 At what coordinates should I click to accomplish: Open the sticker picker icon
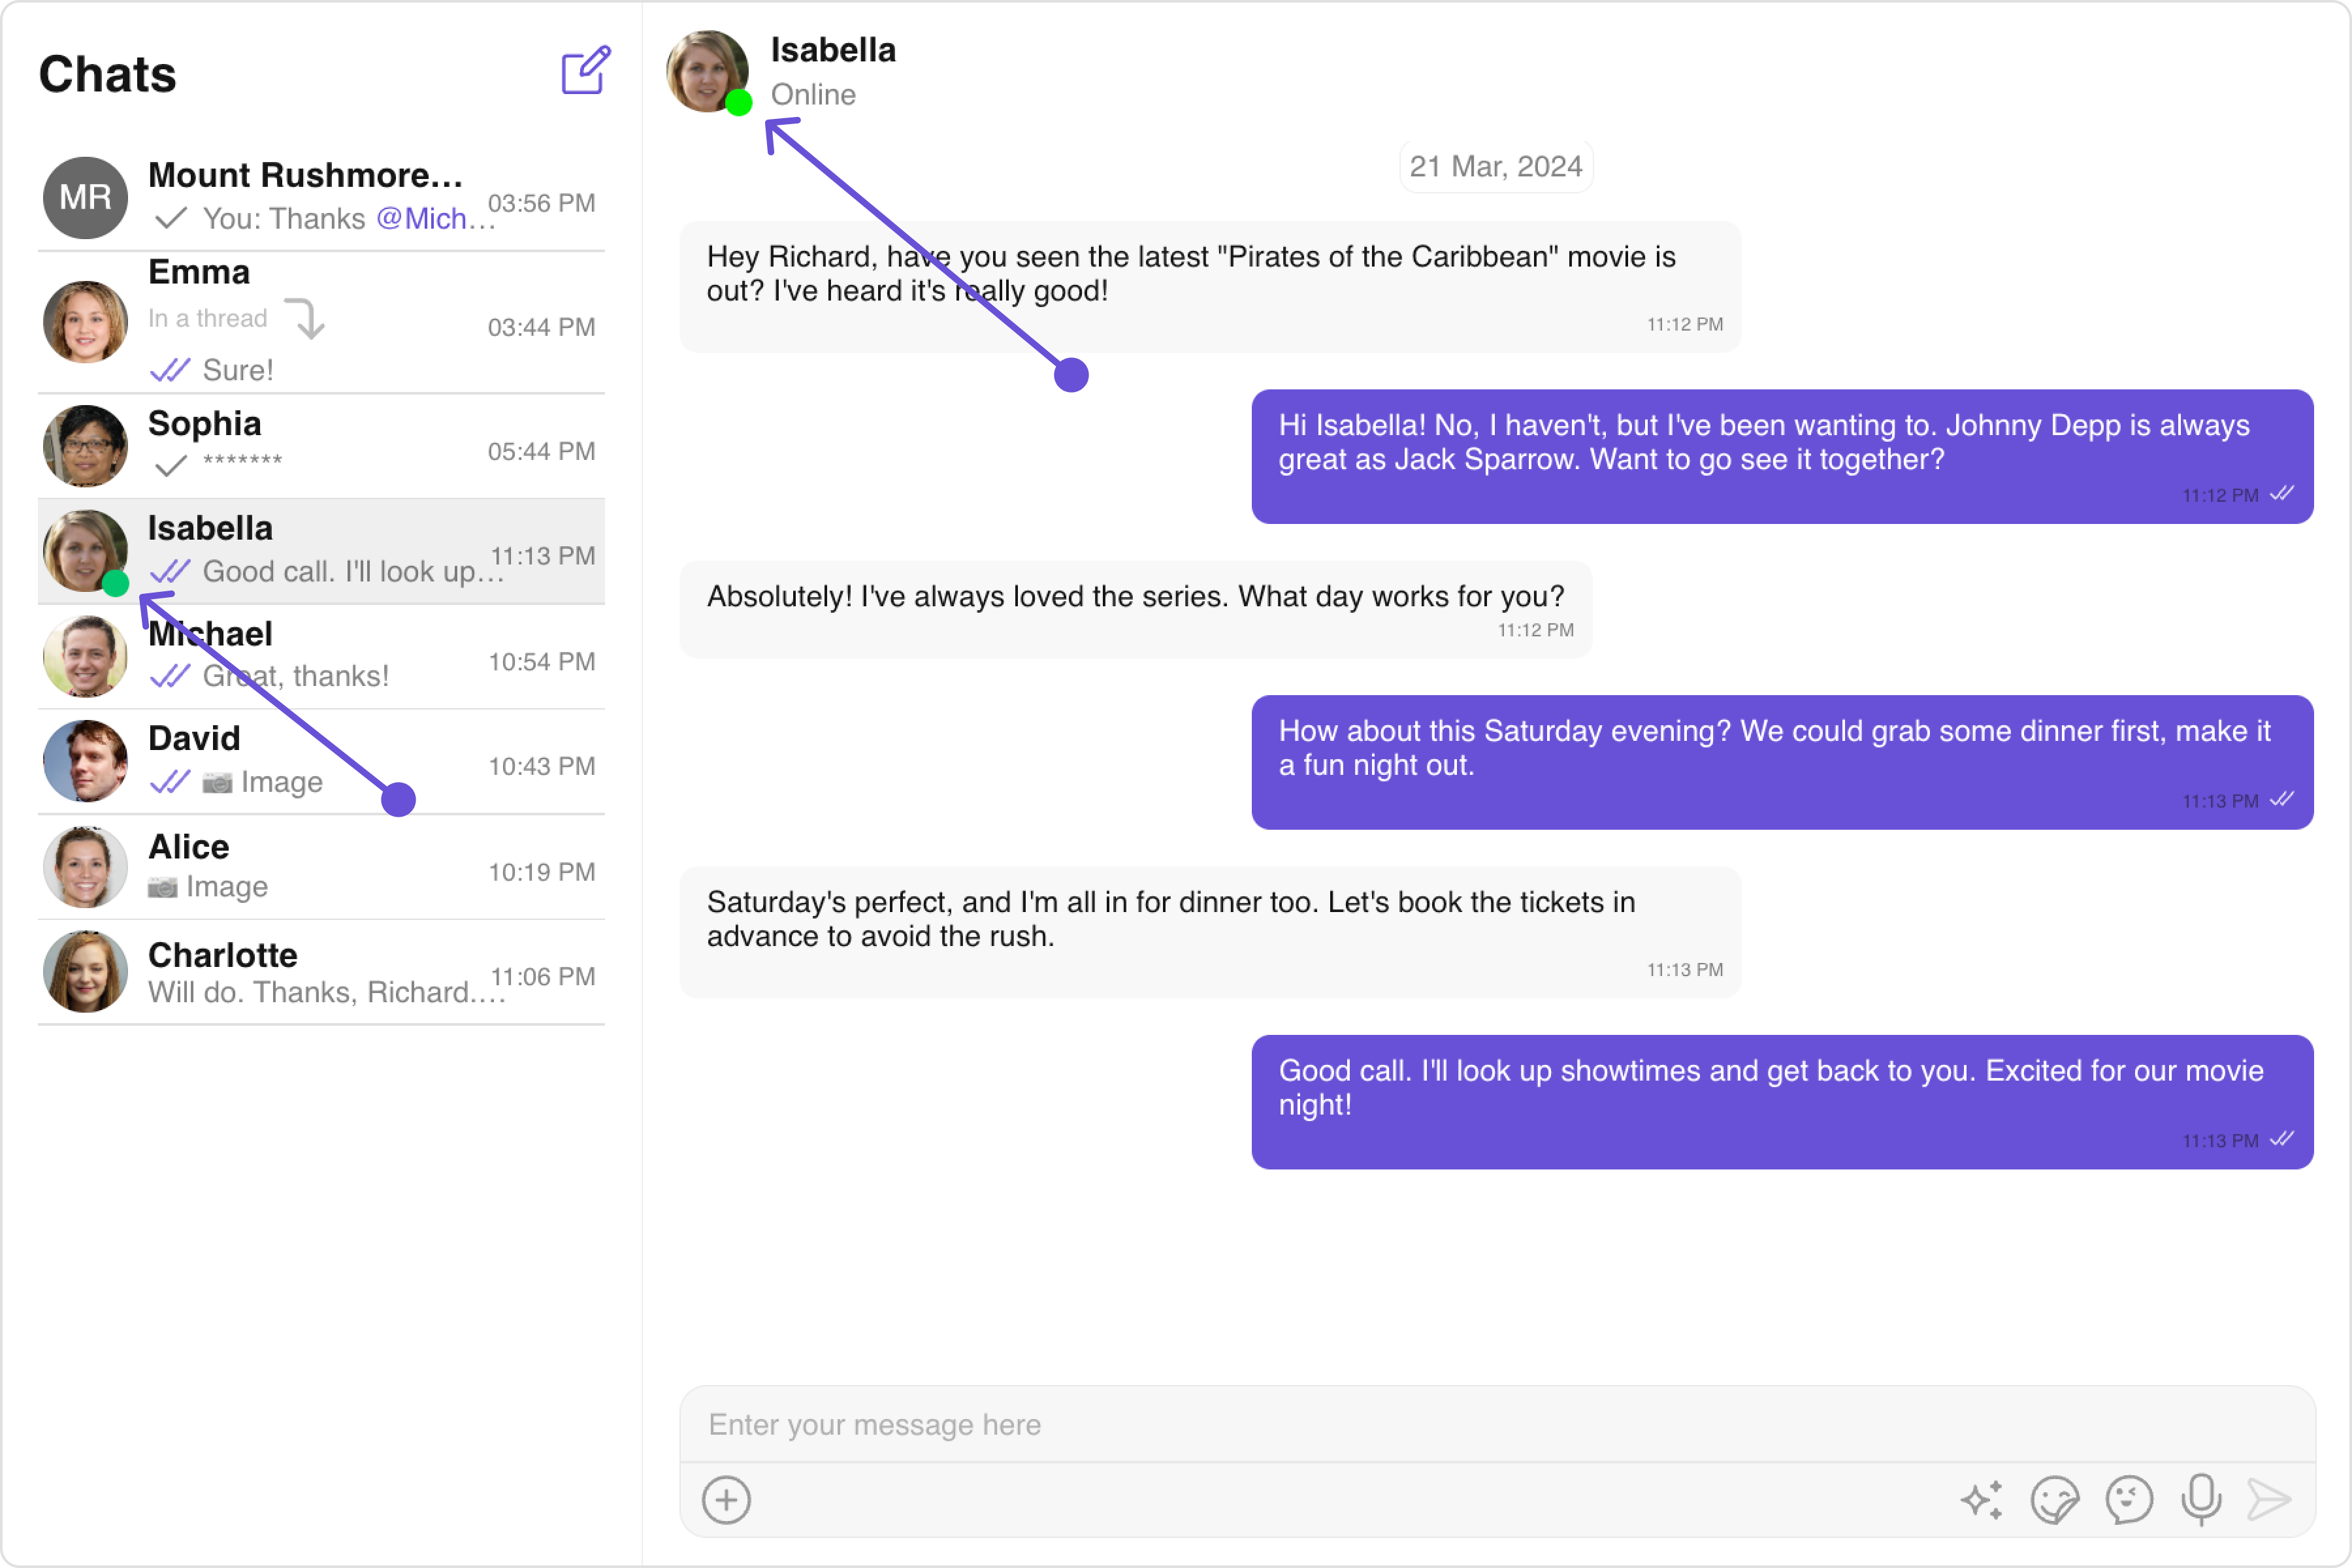(x=2054, y=1500)
